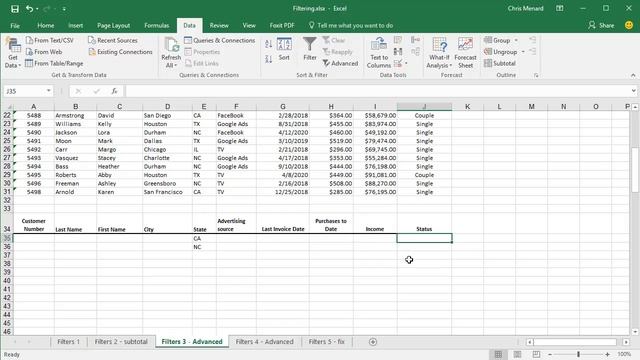640x360 pixels.
Task: Open Recent Sources
Action: (x=113, y=40)
